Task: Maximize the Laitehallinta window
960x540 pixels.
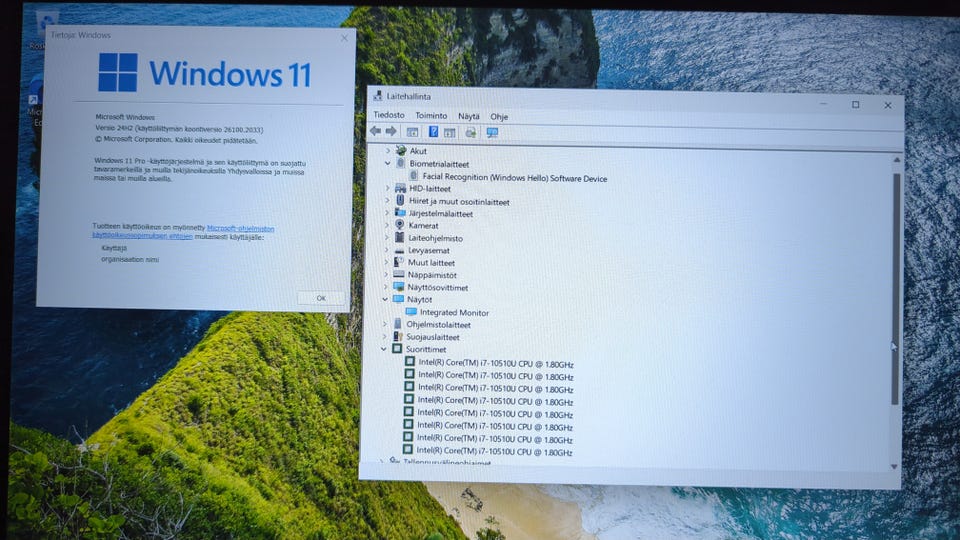Action: (x=855, y=105)
